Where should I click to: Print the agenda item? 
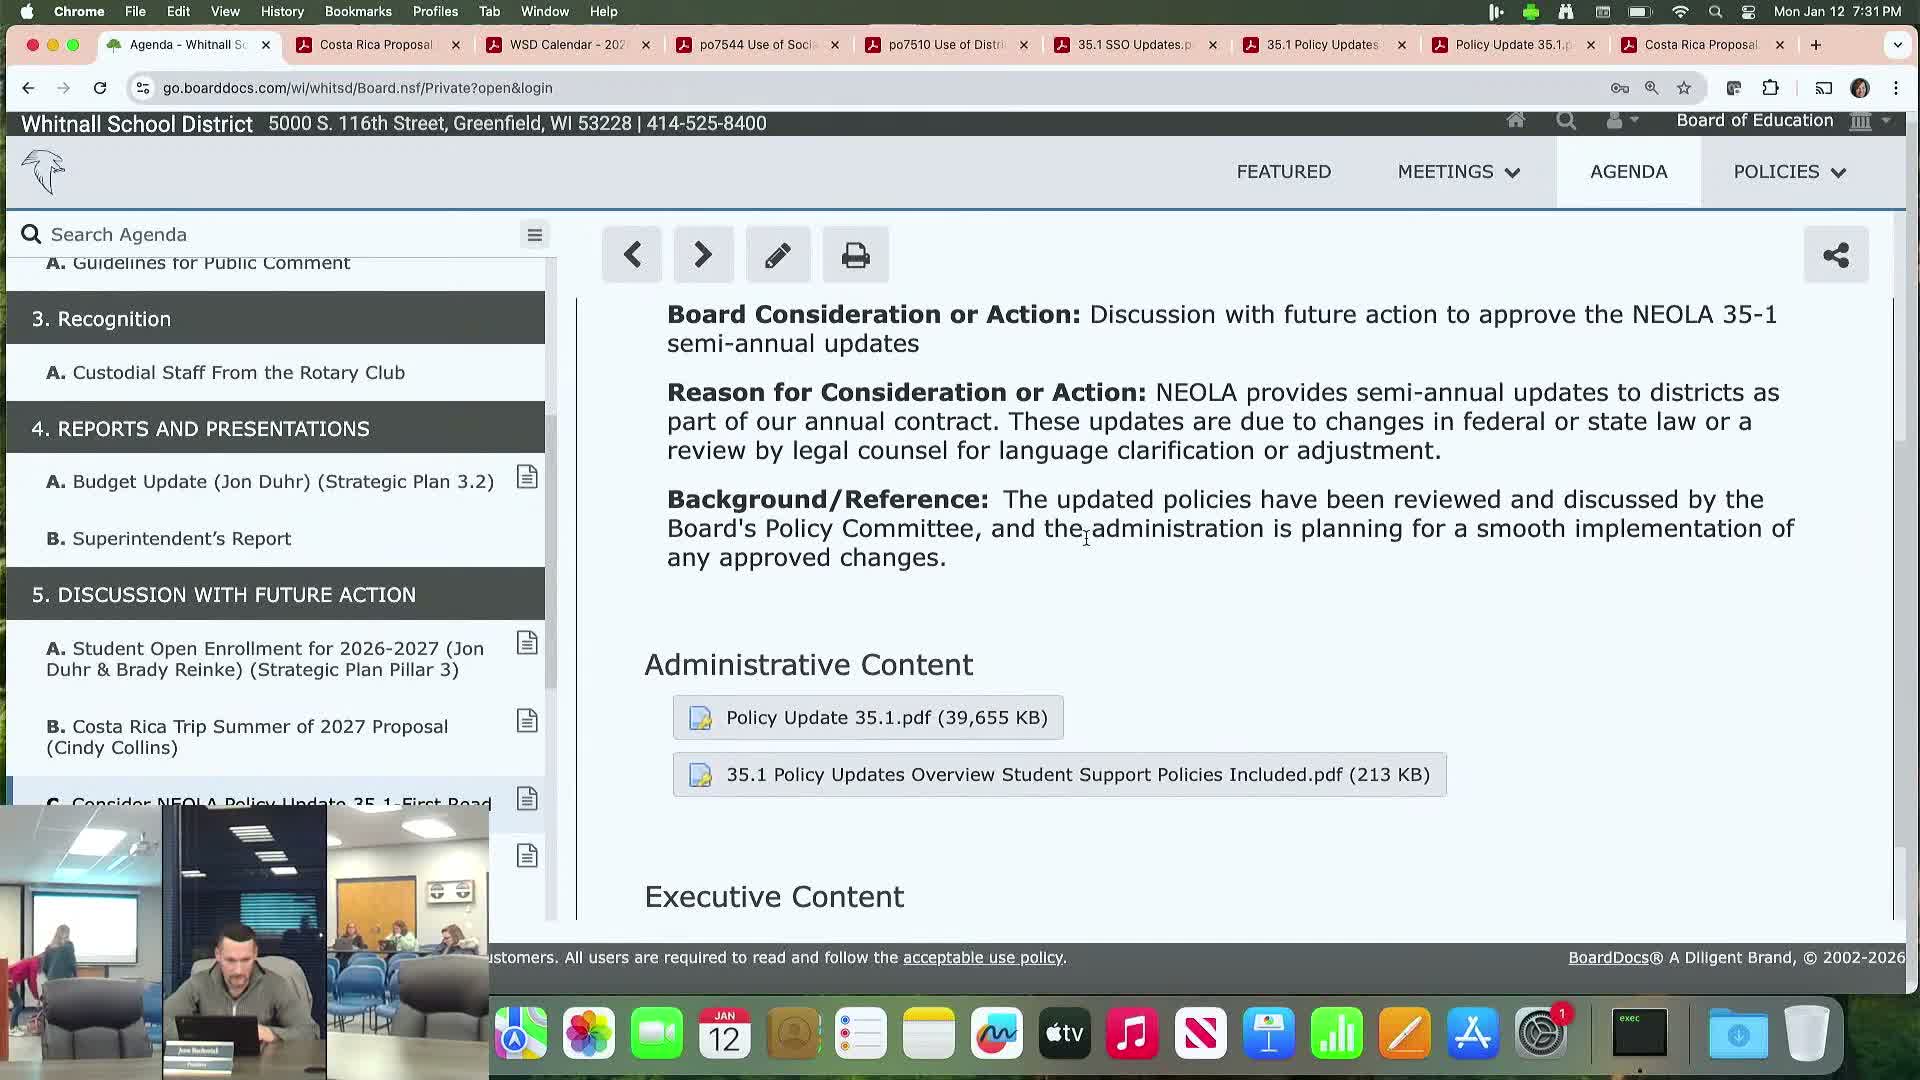(x=855, y=255)
